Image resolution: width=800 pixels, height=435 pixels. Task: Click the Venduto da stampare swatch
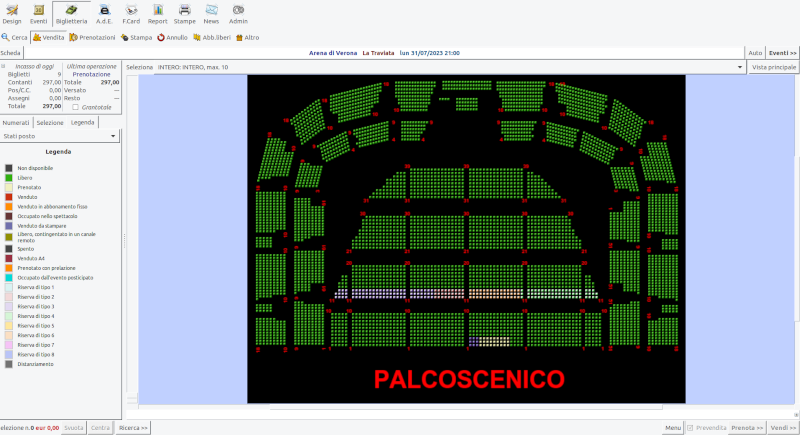tap(9, 226)
